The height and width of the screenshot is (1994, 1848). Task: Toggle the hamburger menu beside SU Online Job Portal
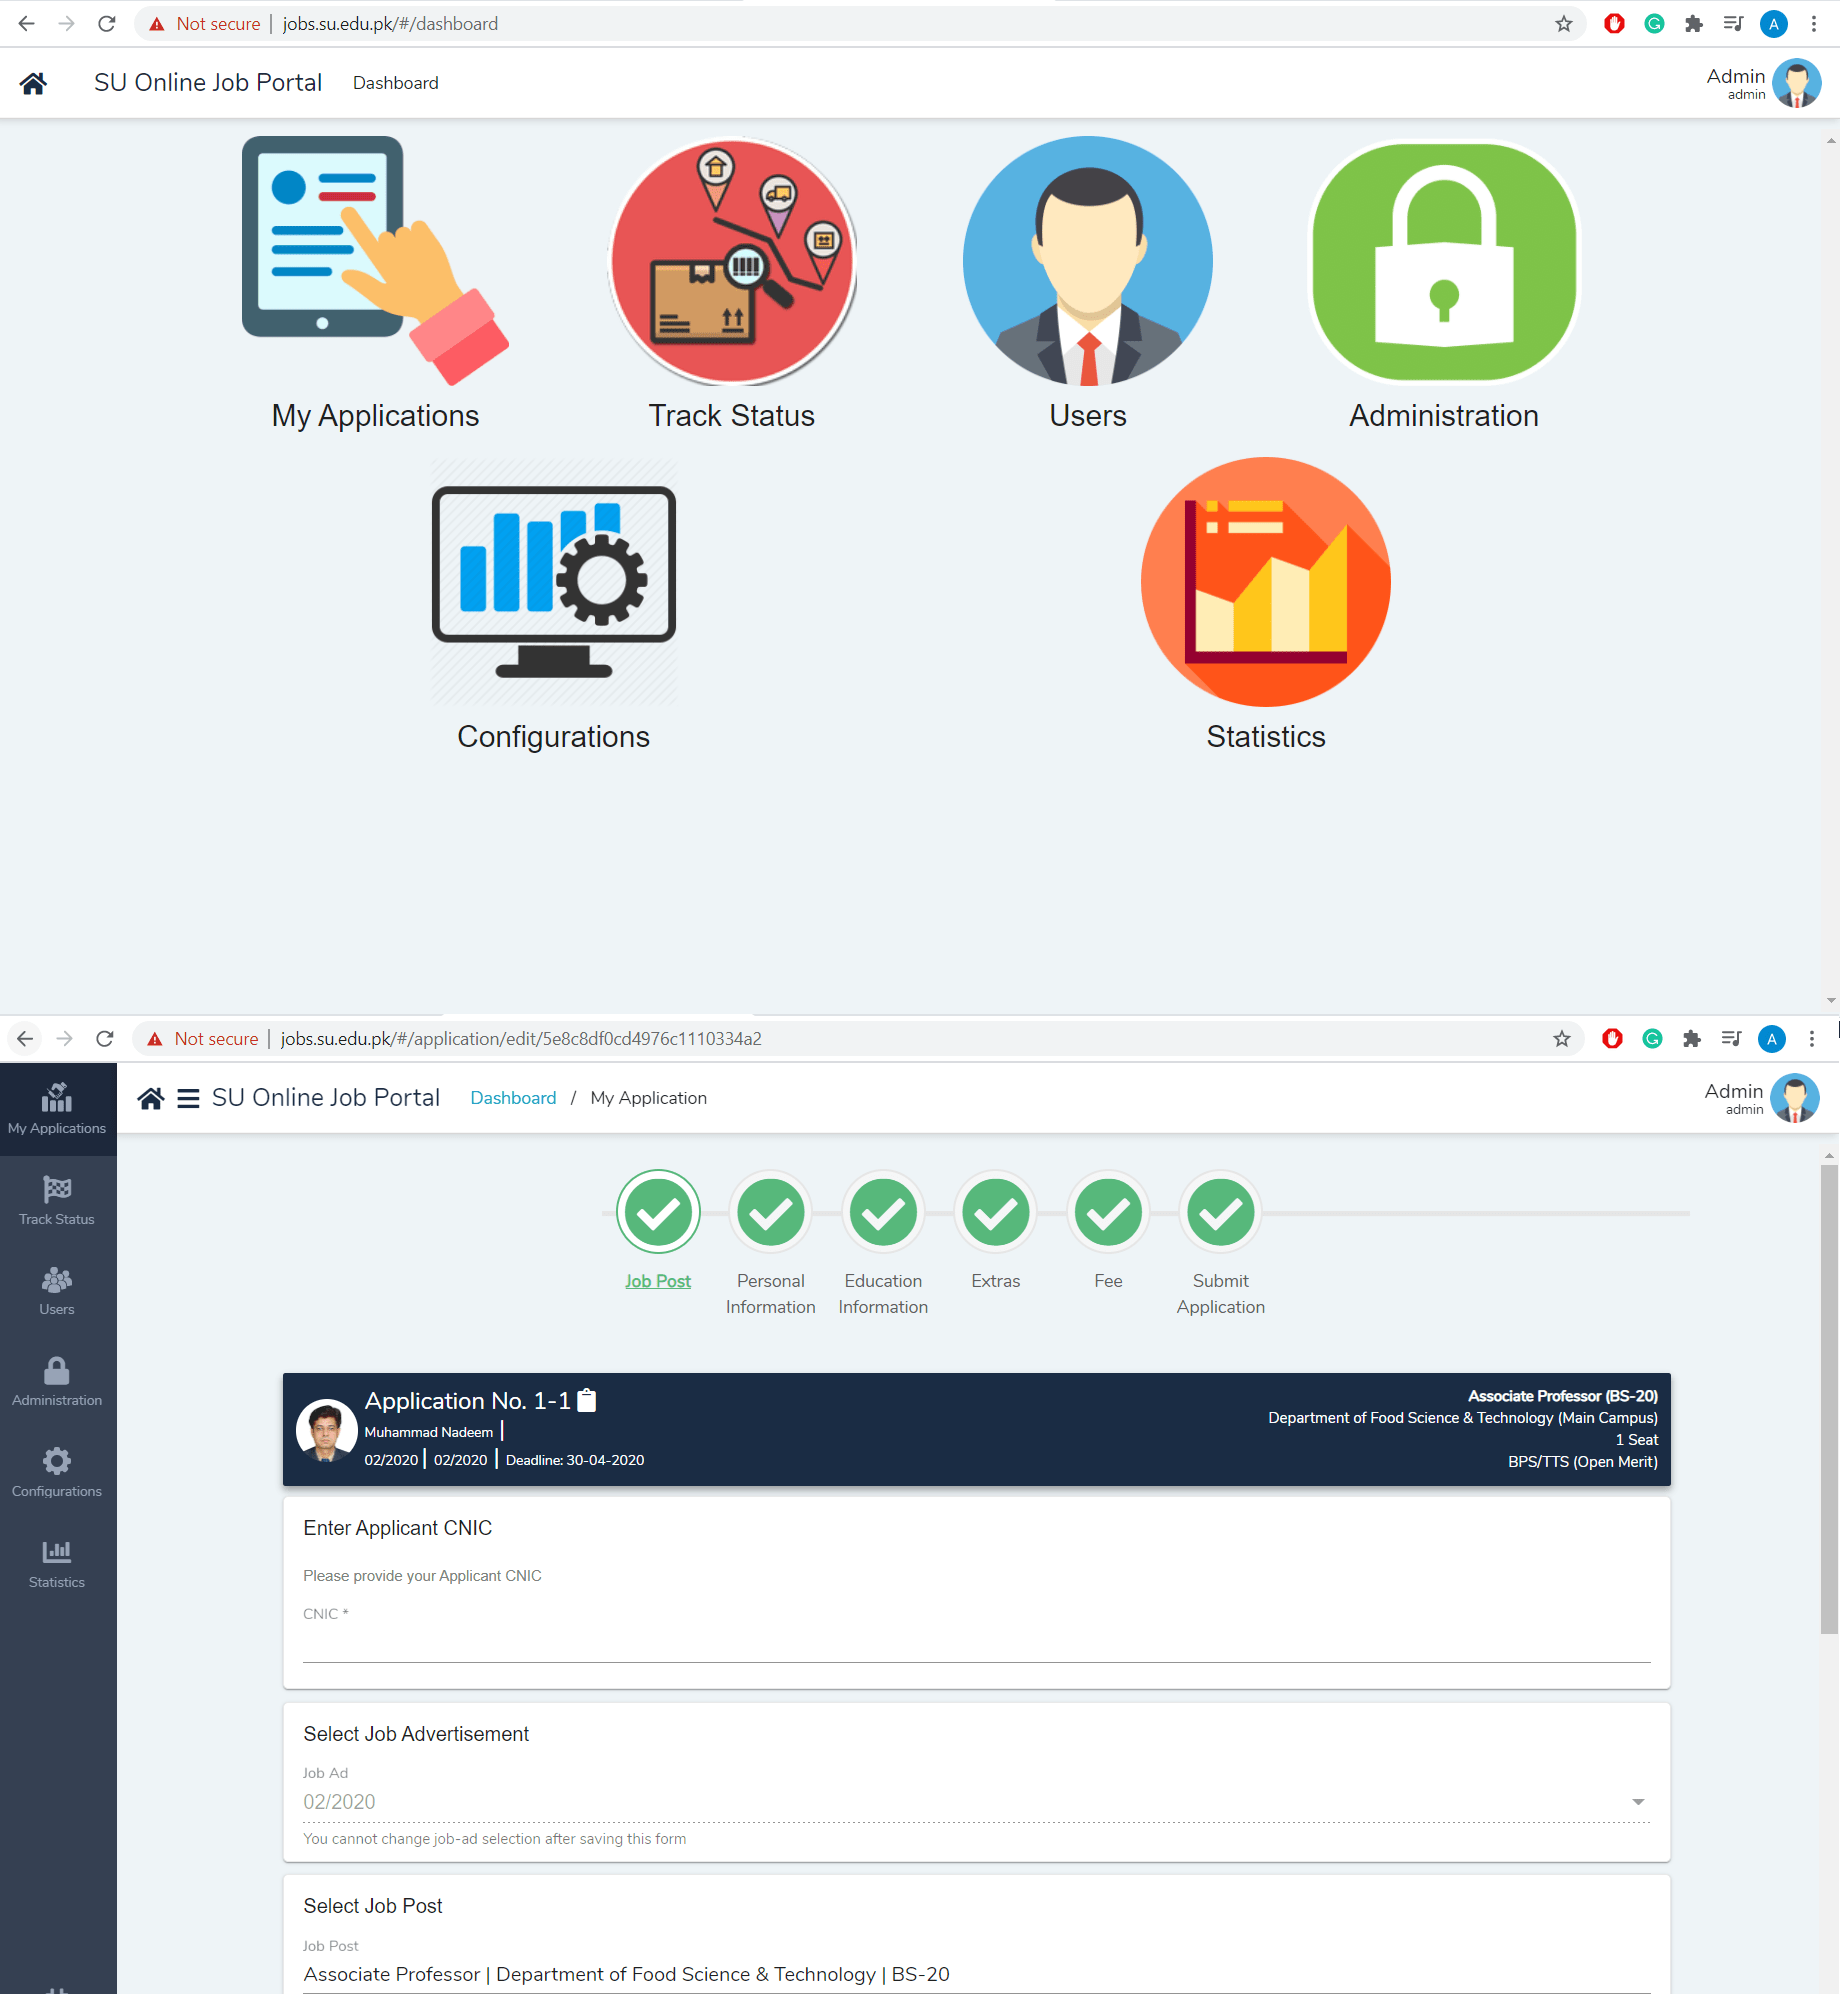[188, 1098]
